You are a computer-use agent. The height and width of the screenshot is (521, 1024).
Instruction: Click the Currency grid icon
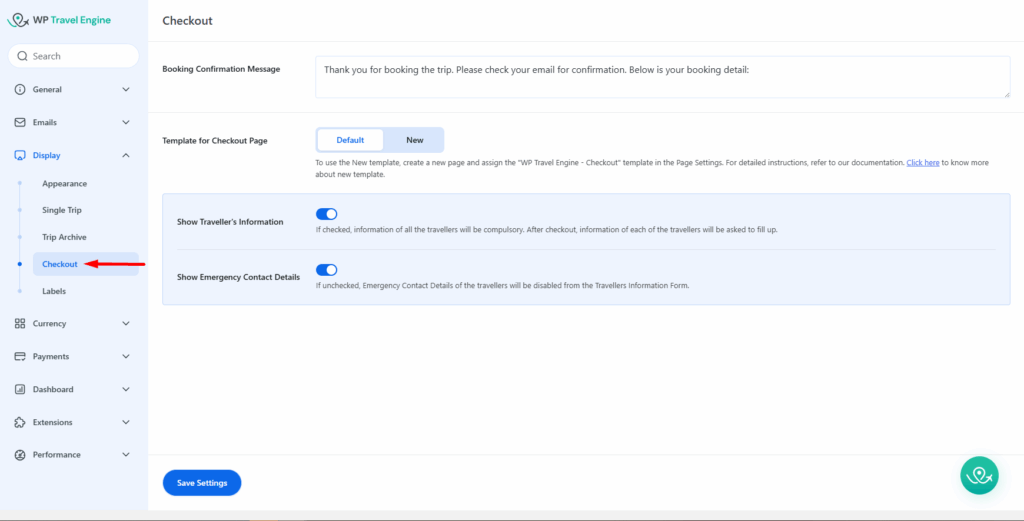click(x=20, y=324)
